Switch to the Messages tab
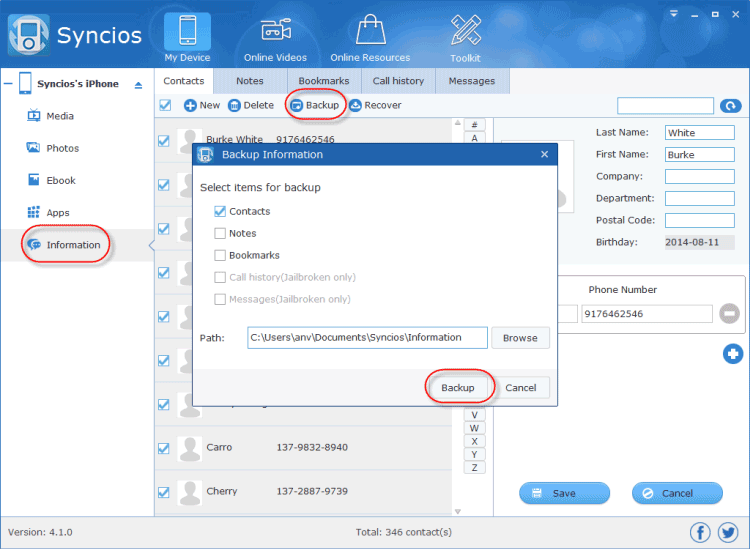 coord(472,81)
